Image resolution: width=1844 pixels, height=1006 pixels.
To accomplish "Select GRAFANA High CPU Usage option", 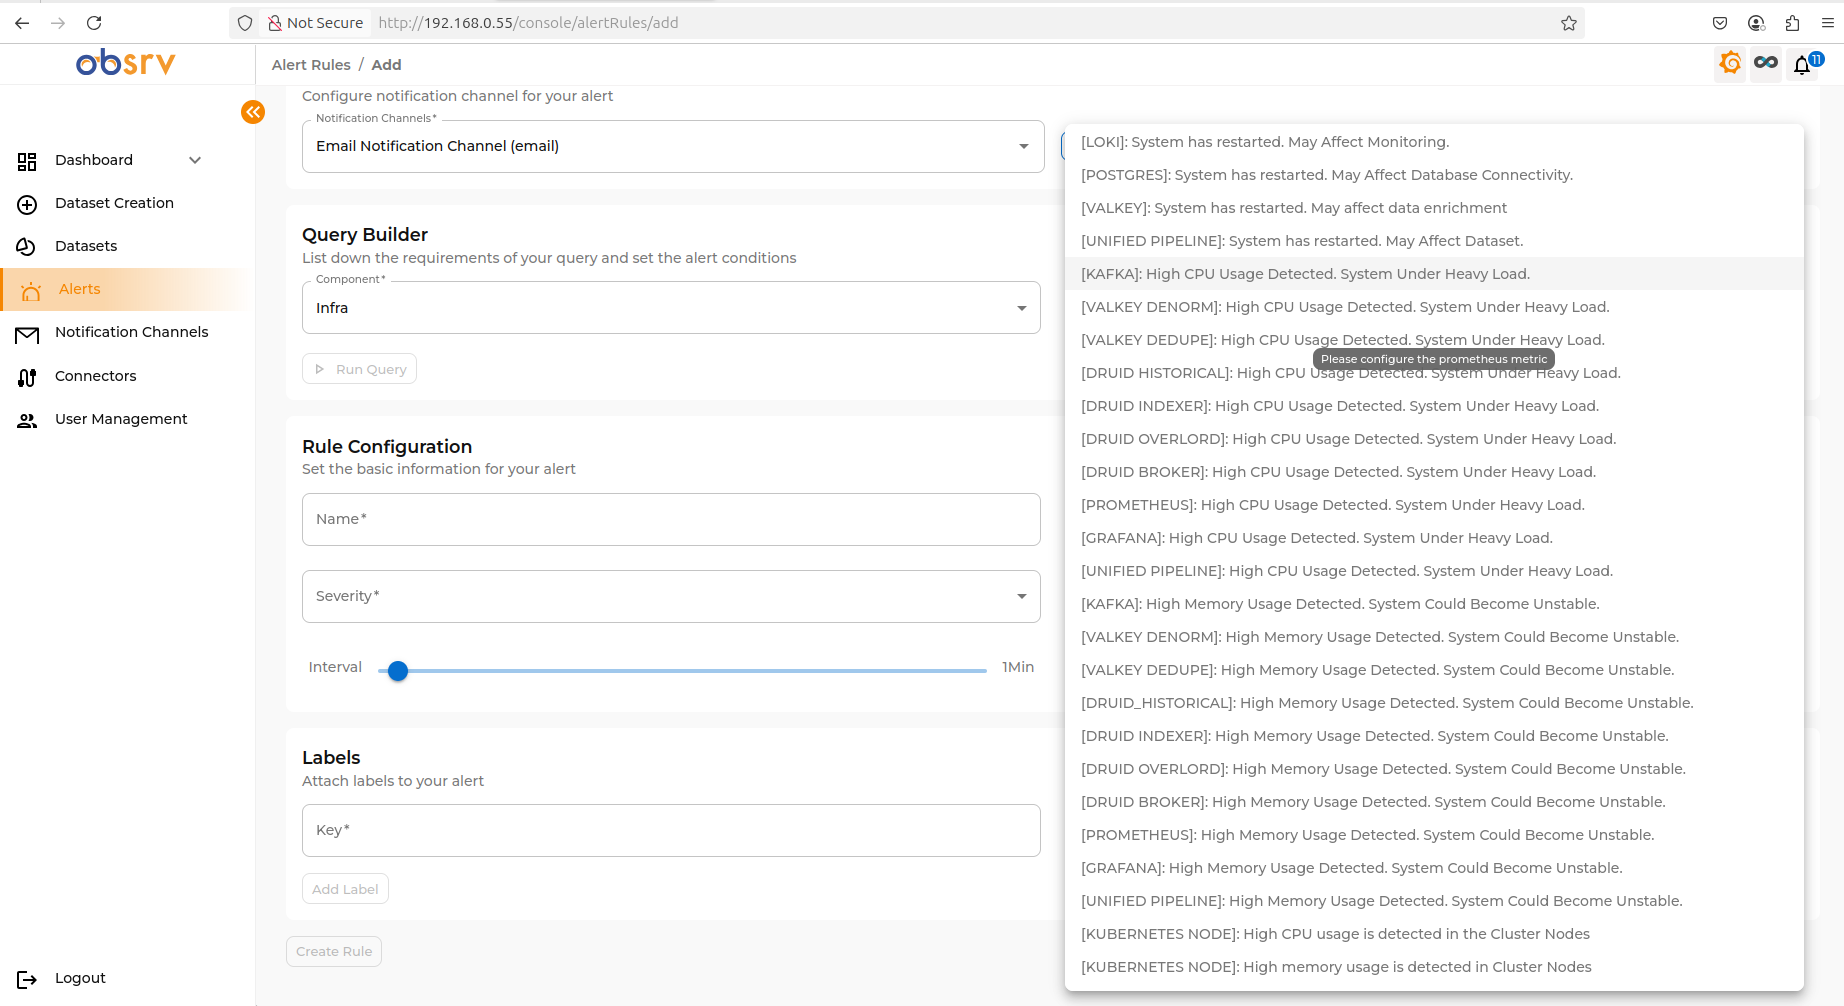I will [1434, 538].
